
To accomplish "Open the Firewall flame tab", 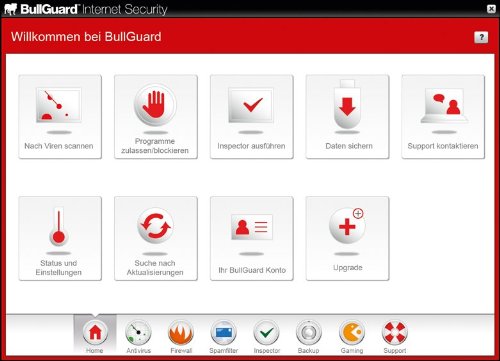I will coord(181,337).
